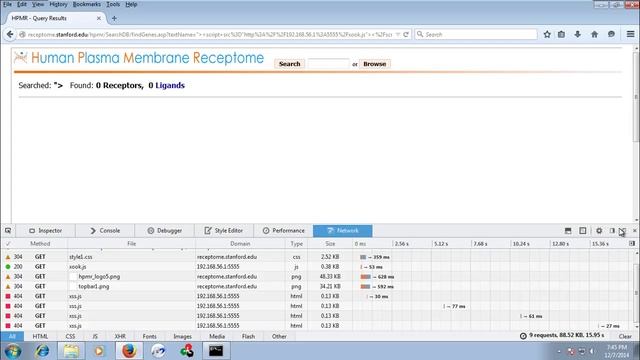The image size is (640, 360).
Task: Close the HPMR - Query Results tab
Action: tap(99, 18)
